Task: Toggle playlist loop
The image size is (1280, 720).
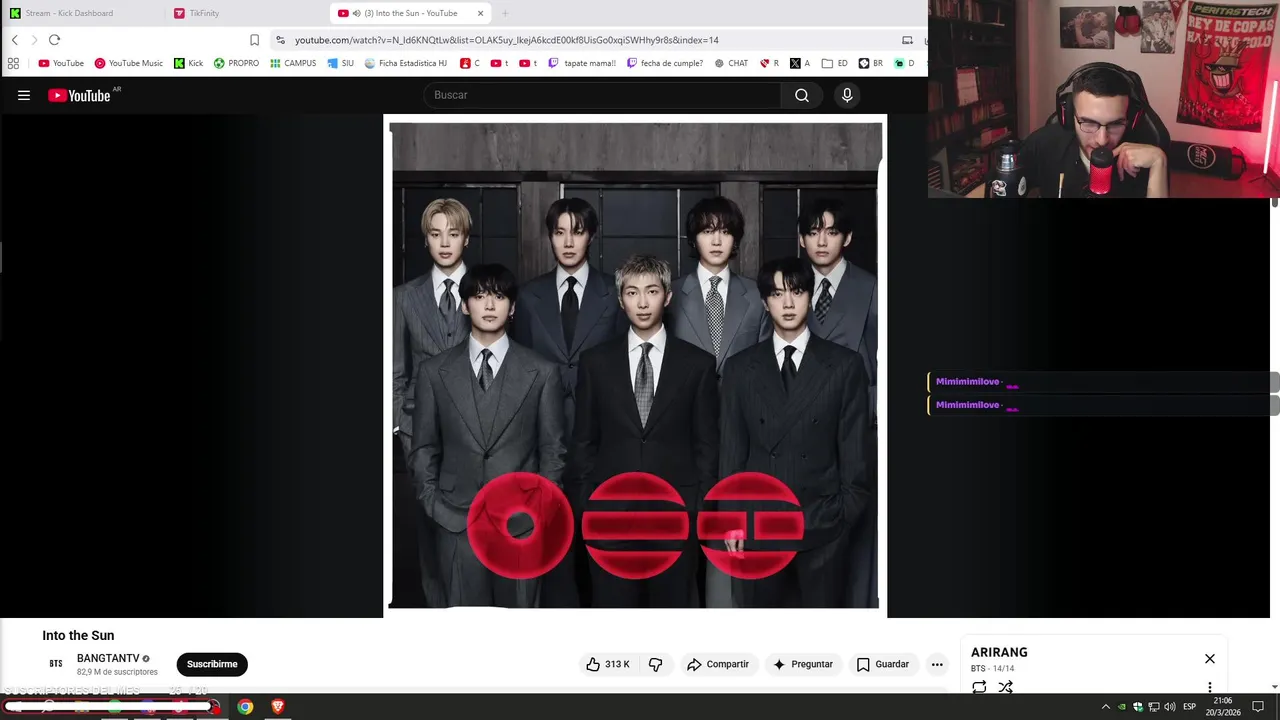Action: click(979, 687)
